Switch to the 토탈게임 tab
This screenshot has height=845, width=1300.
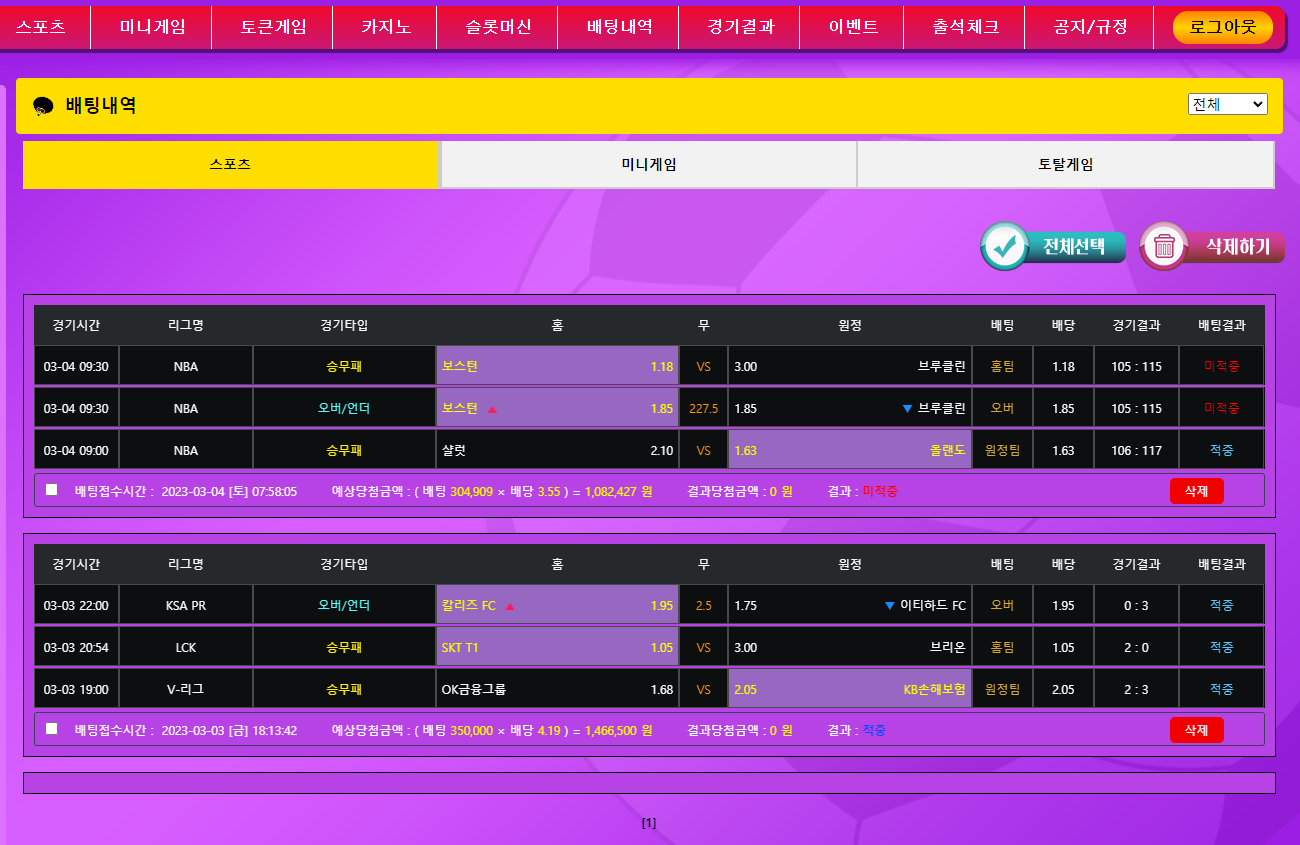pyautogui.click(x=1065, y=165)
